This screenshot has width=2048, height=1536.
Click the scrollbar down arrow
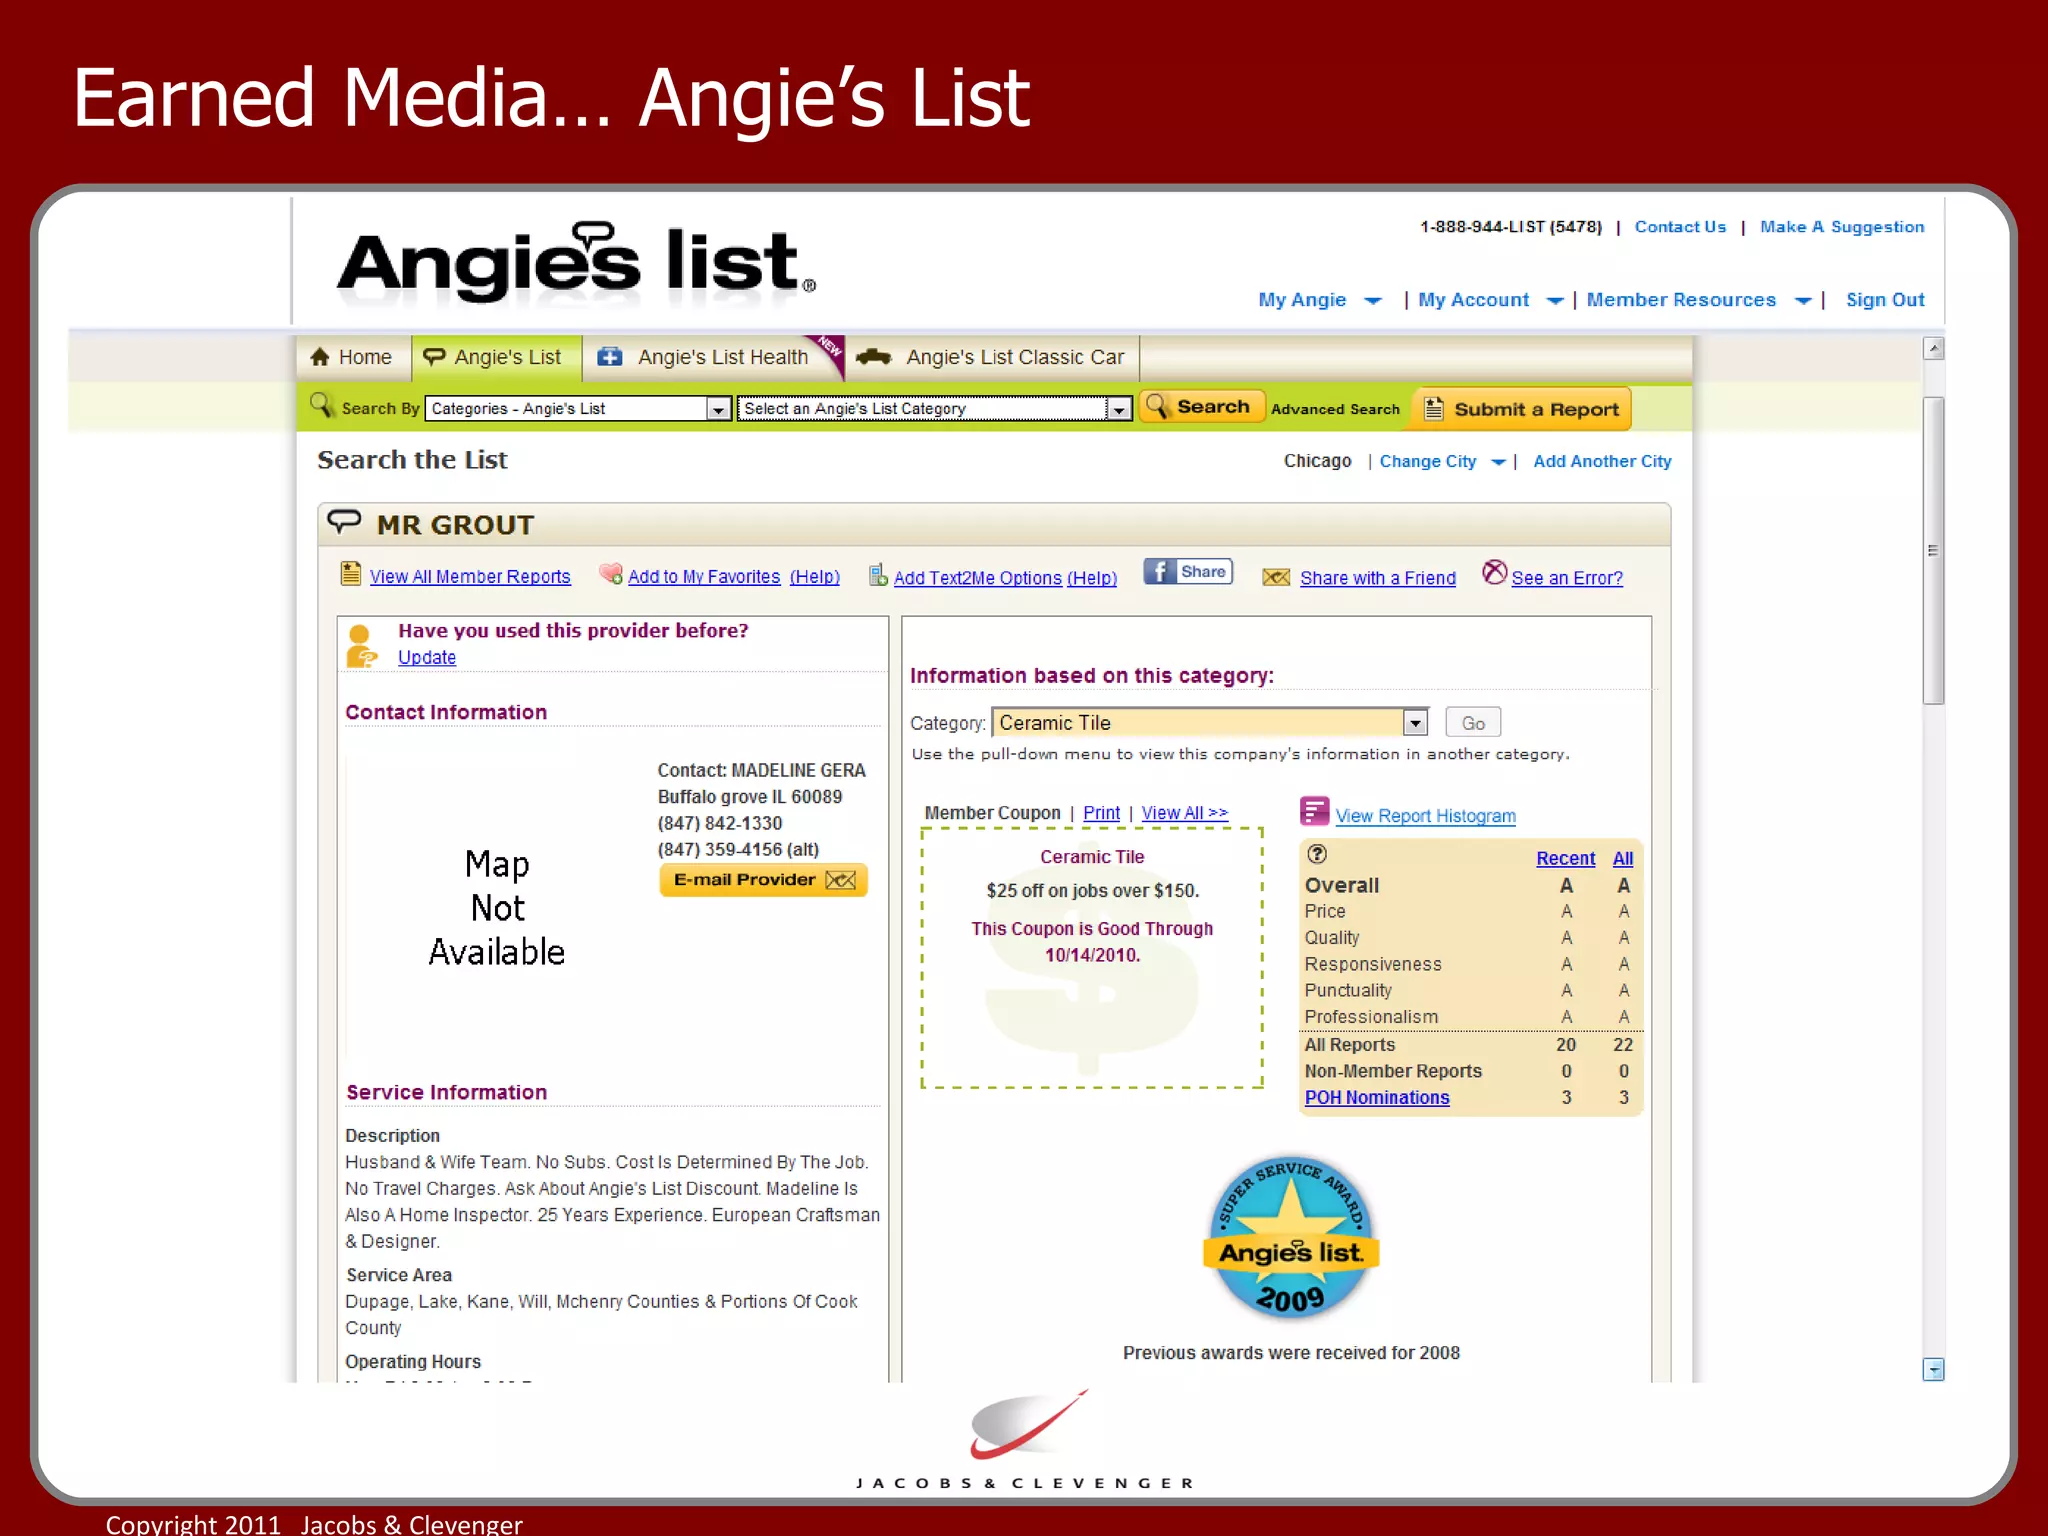(x=1934, y=1369)
